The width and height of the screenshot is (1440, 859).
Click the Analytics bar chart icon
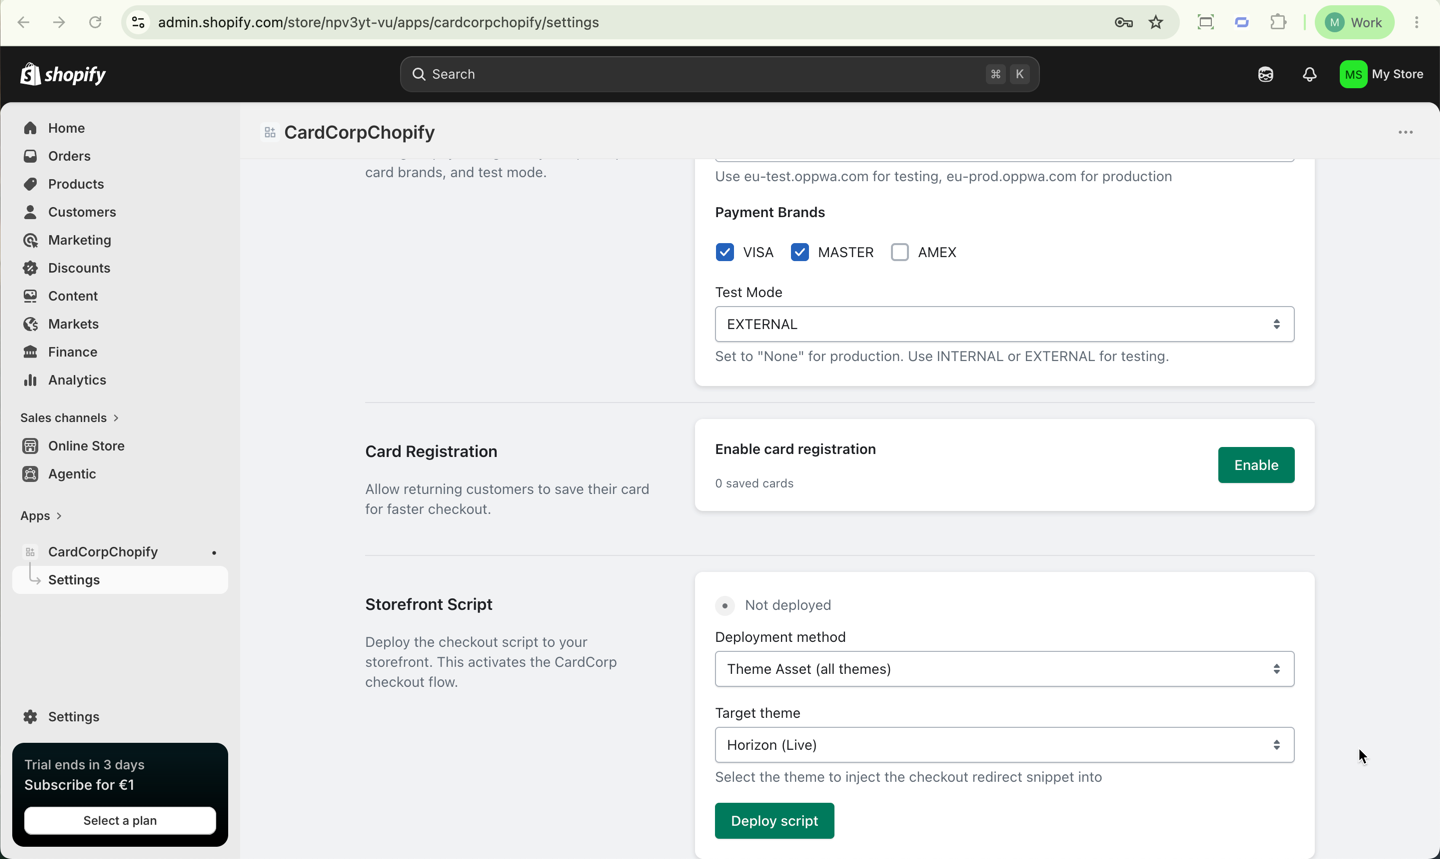[30, 380]
